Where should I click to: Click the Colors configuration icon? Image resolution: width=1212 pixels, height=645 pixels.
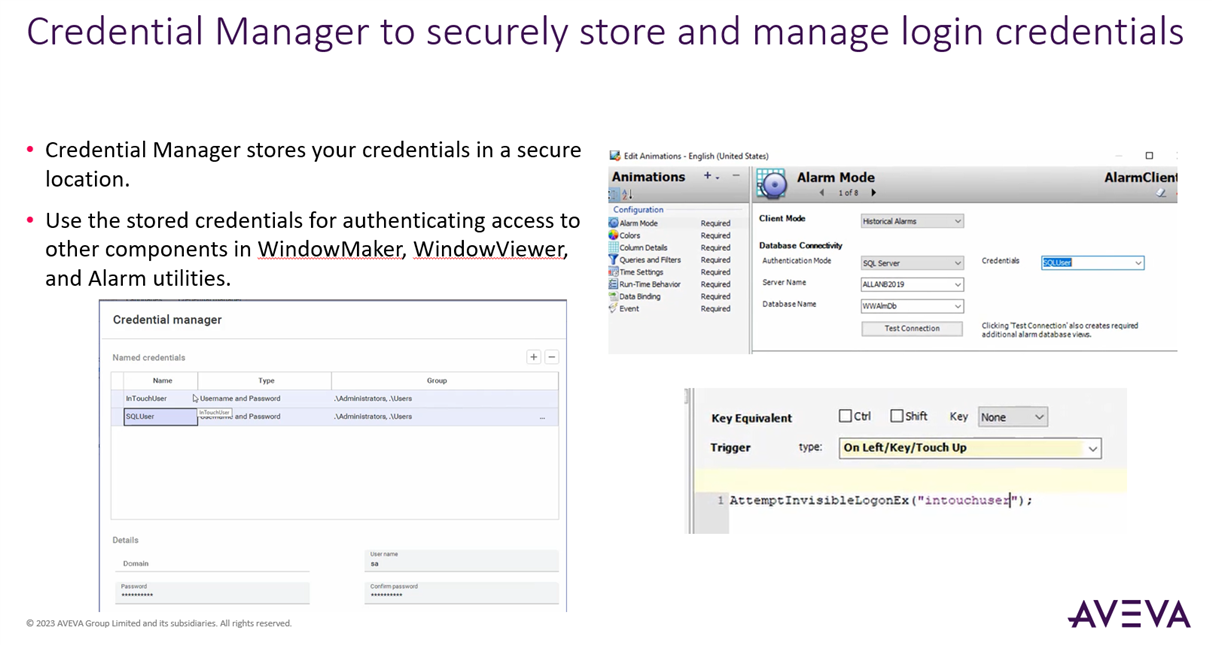613,235
